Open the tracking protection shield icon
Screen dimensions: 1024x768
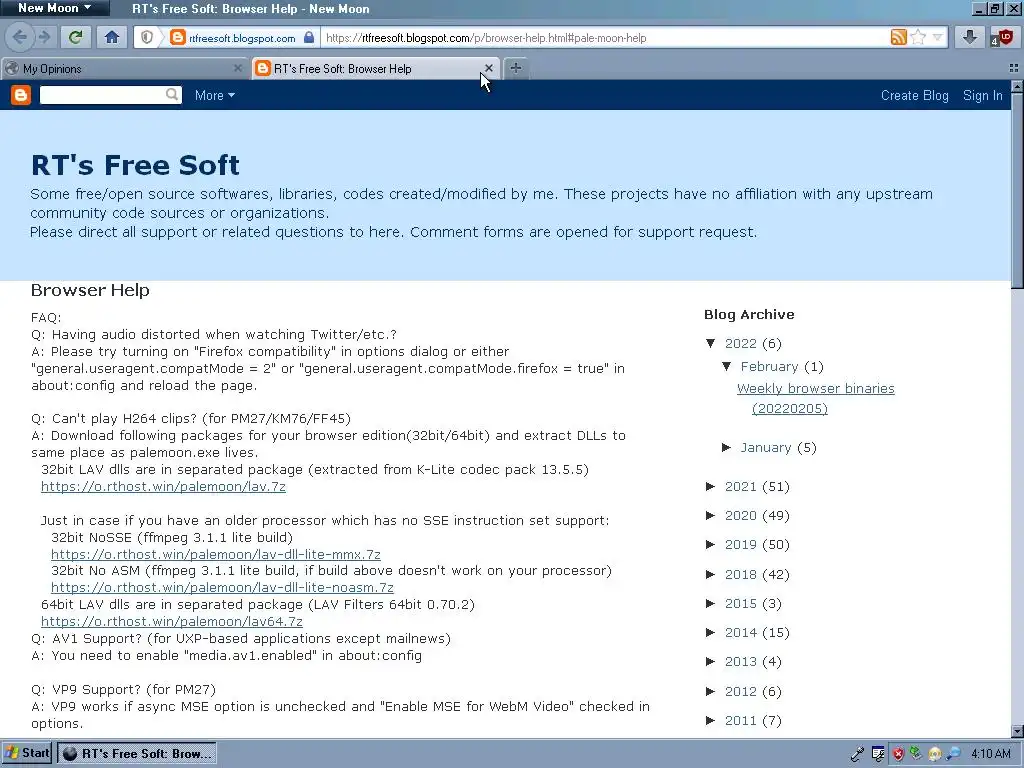[147, 37]
